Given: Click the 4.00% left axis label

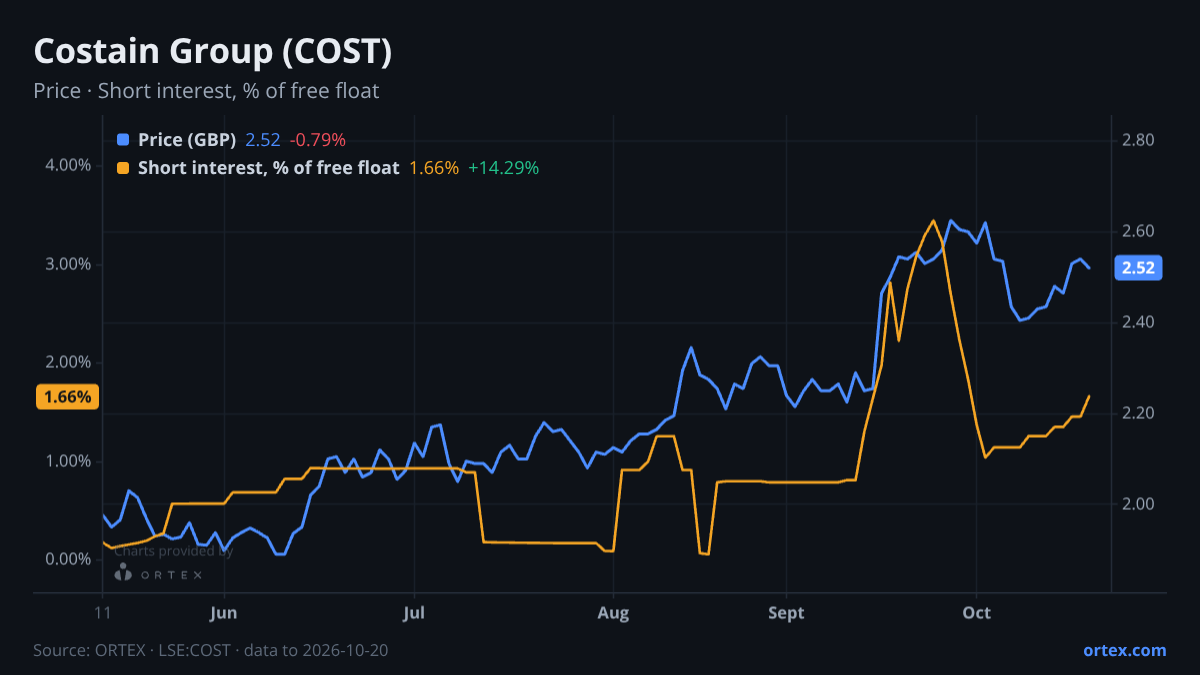Looking at the screenshot, I should click(x=68, y=165).
